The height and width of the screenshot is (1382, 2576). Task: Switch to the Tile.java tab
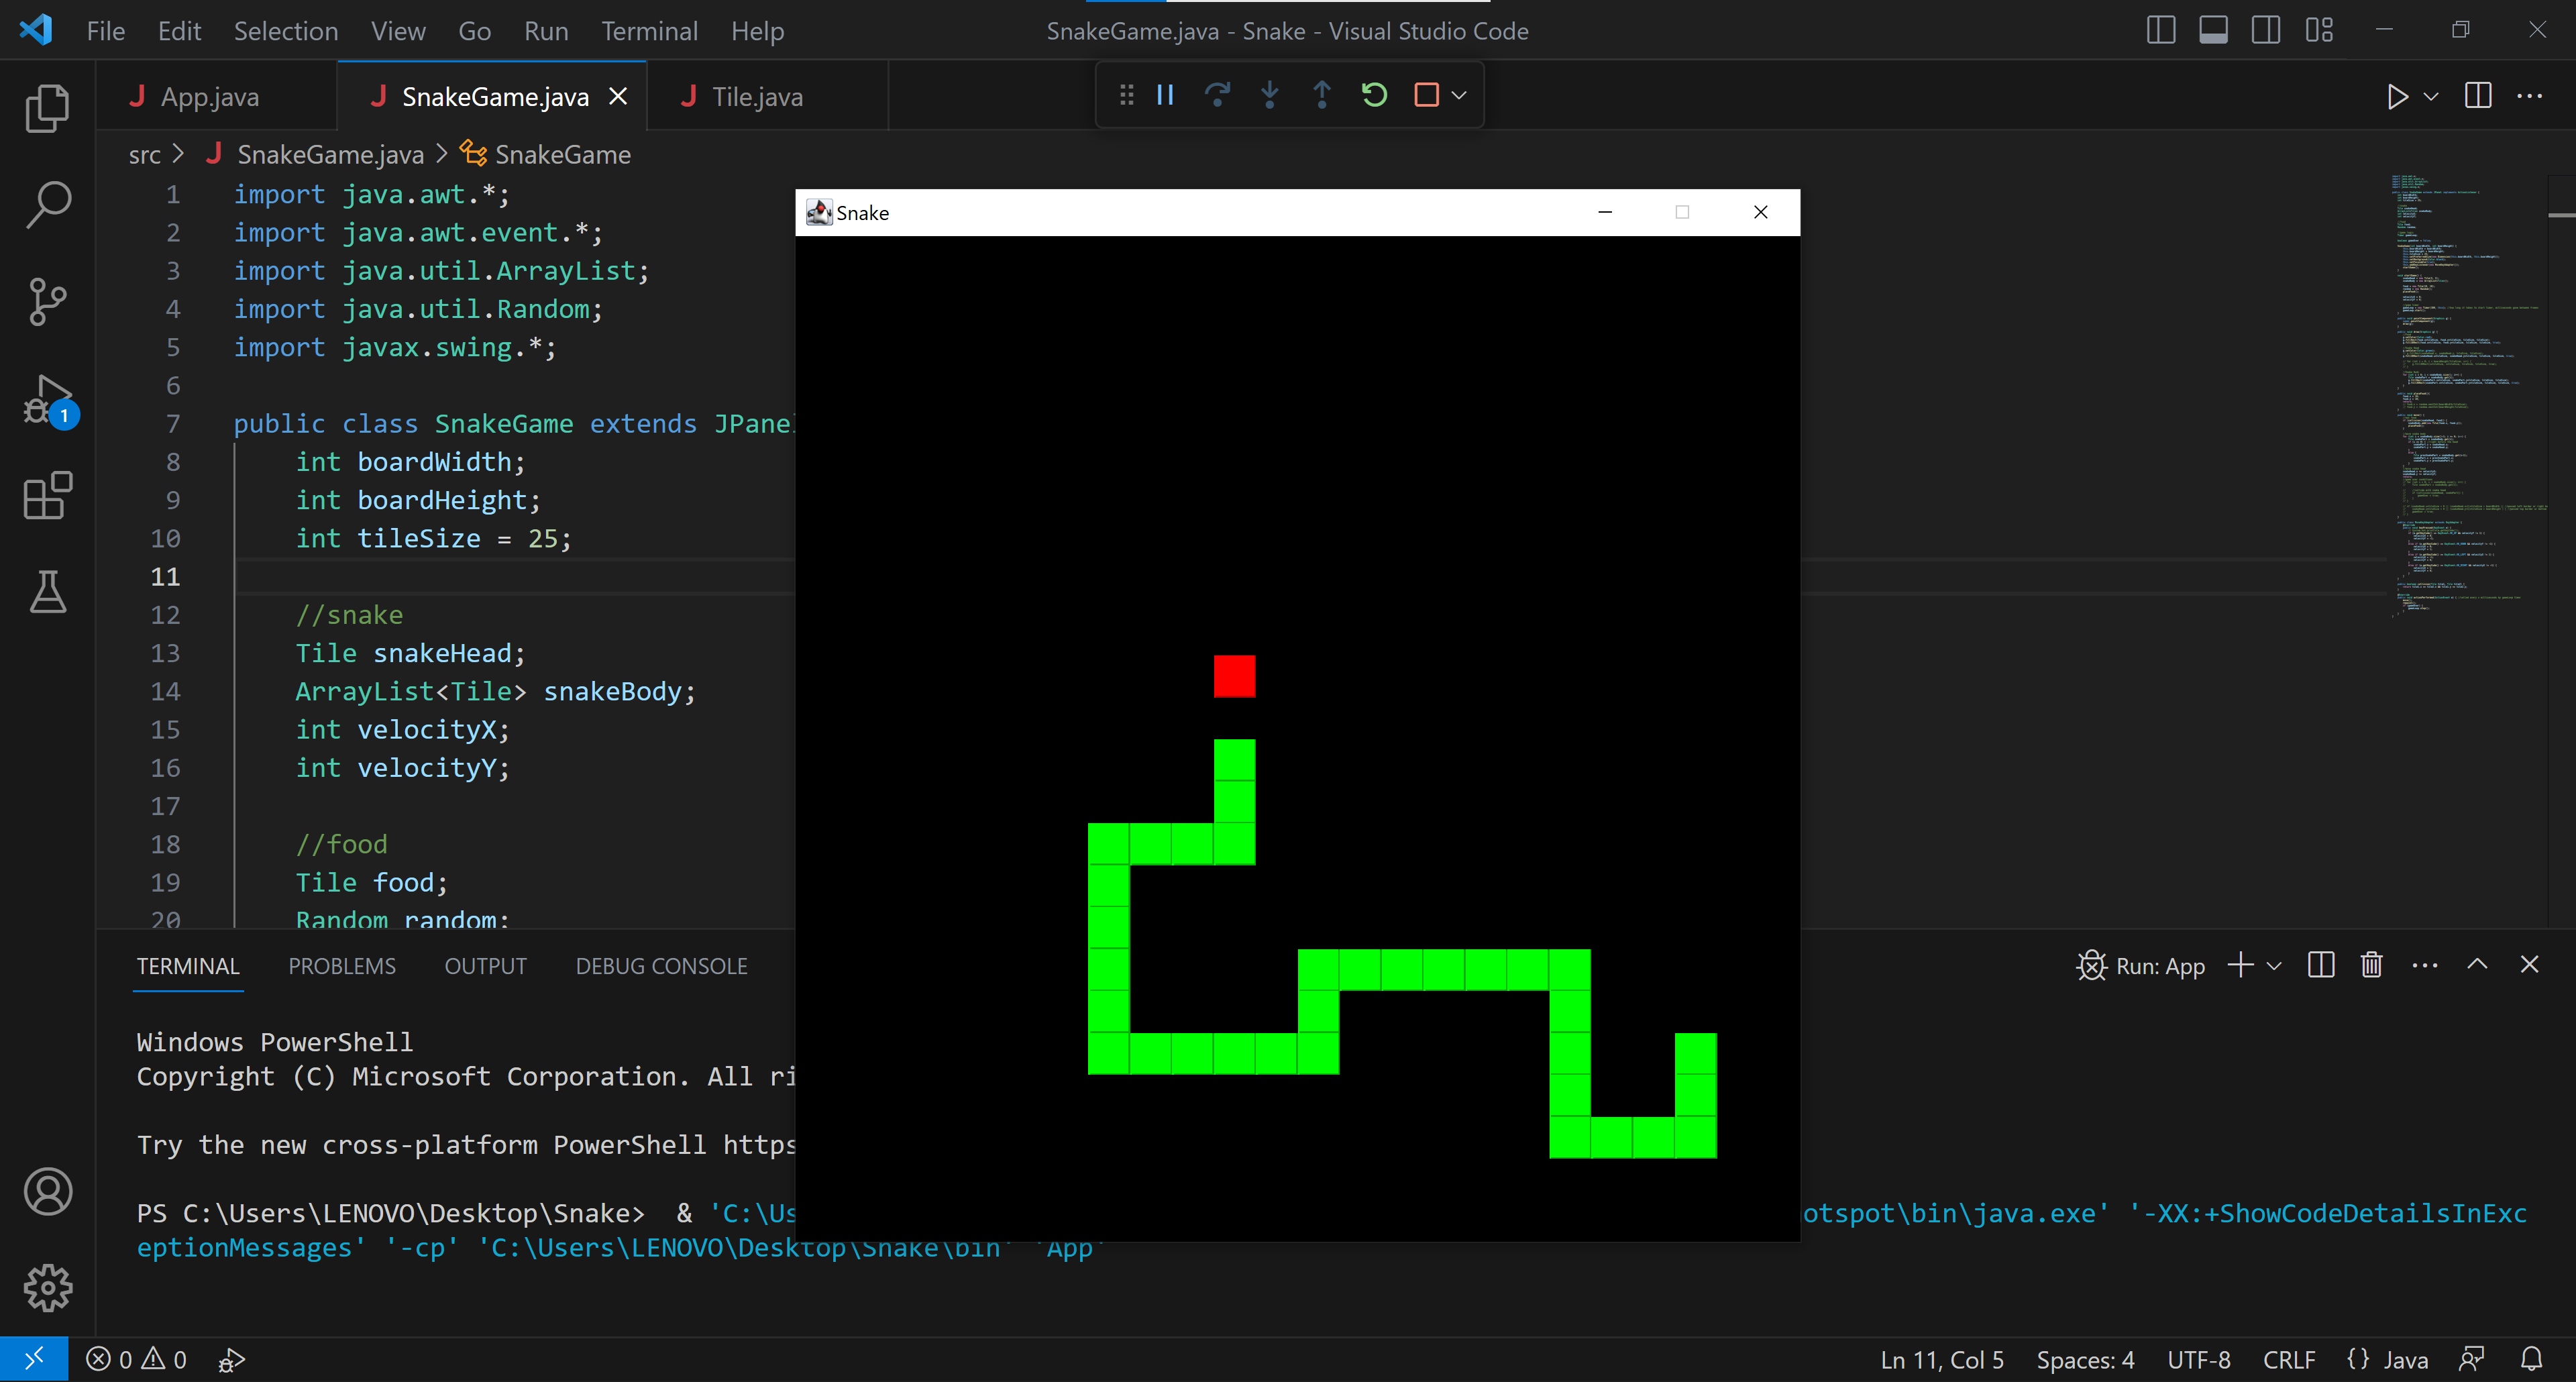757,96
